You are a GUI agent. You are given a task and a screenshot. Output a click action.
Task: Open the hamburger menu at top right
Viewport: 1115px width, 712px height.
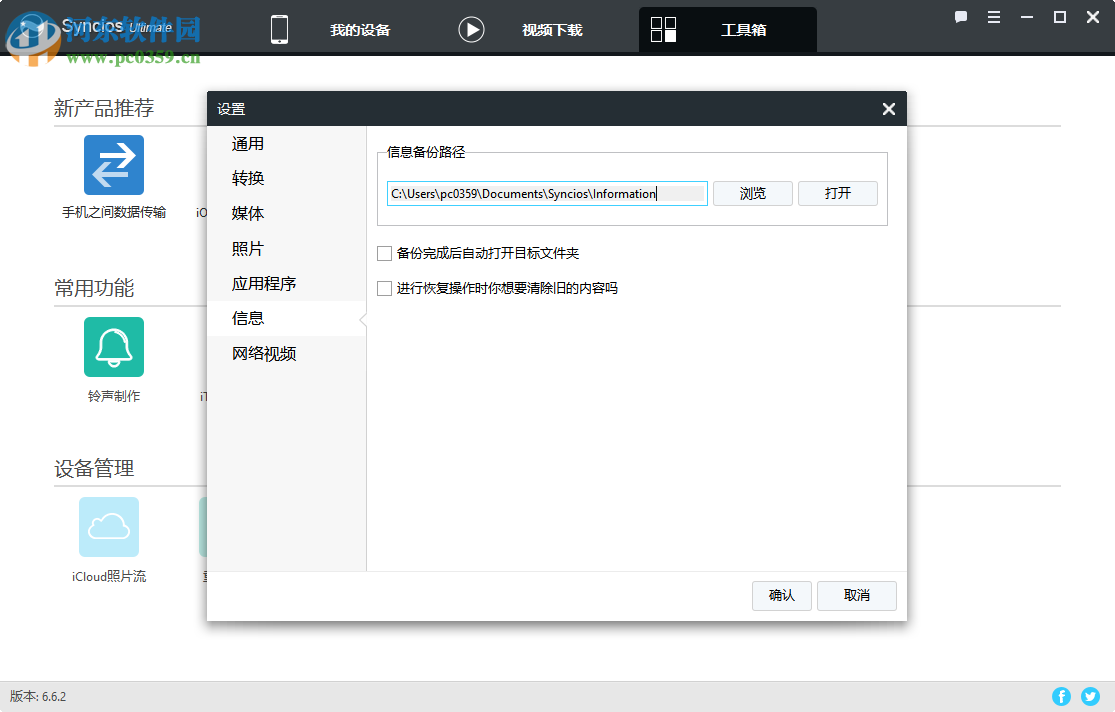coord(994,17)
